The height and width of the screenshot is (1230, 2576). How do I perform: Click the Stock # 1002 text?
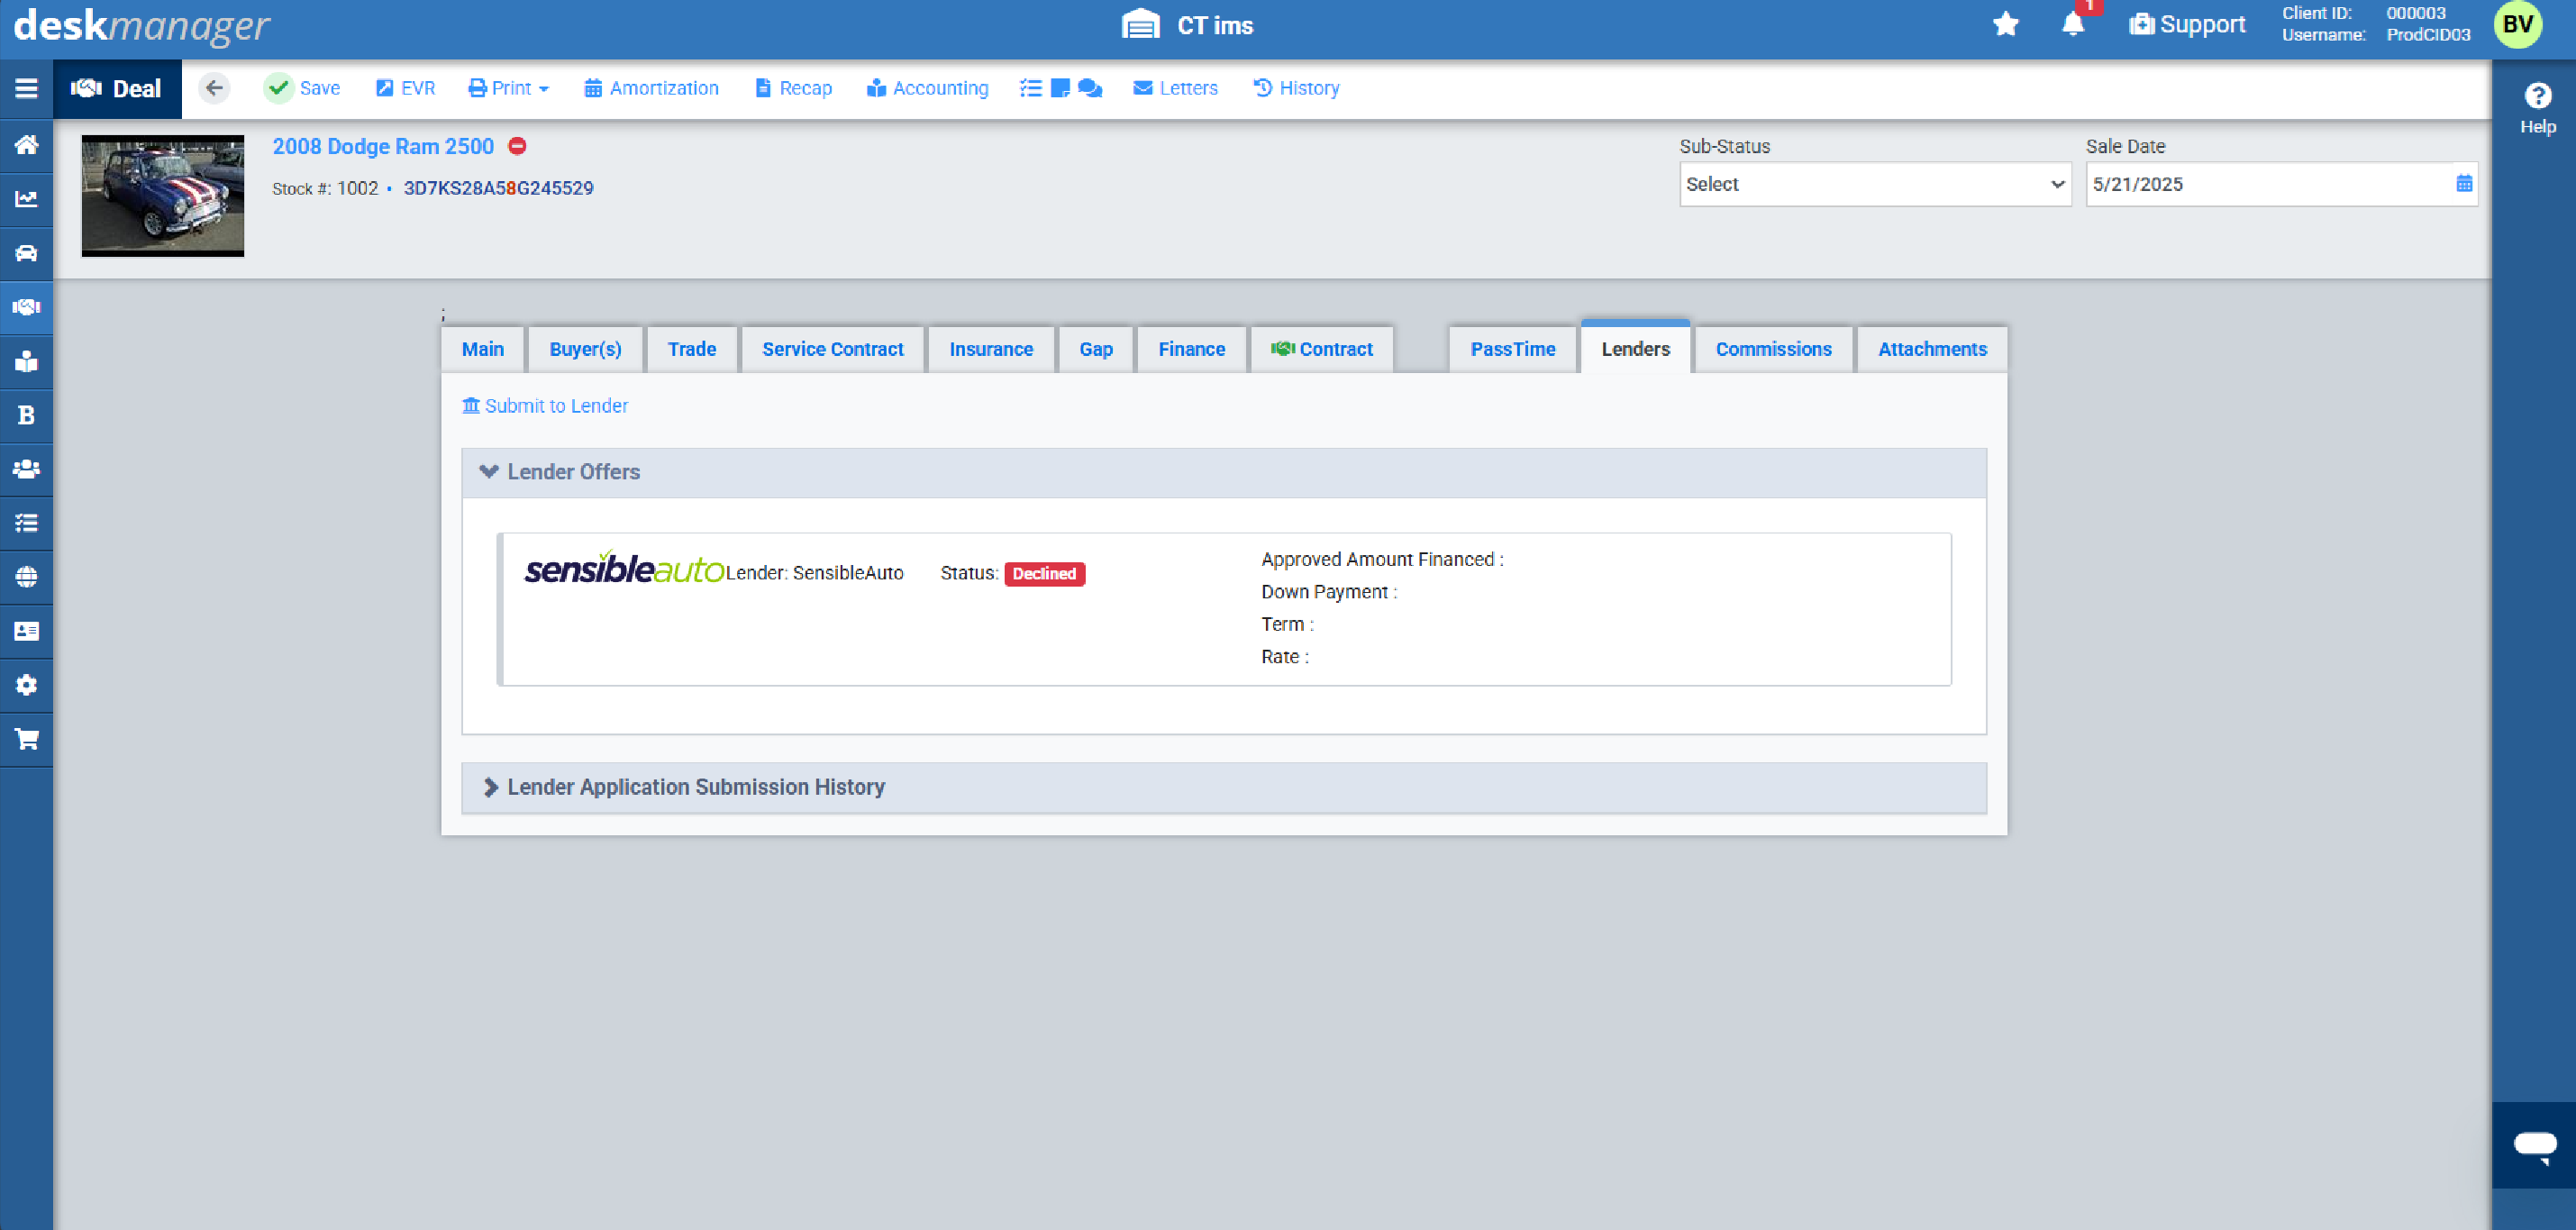click(325, 188)
